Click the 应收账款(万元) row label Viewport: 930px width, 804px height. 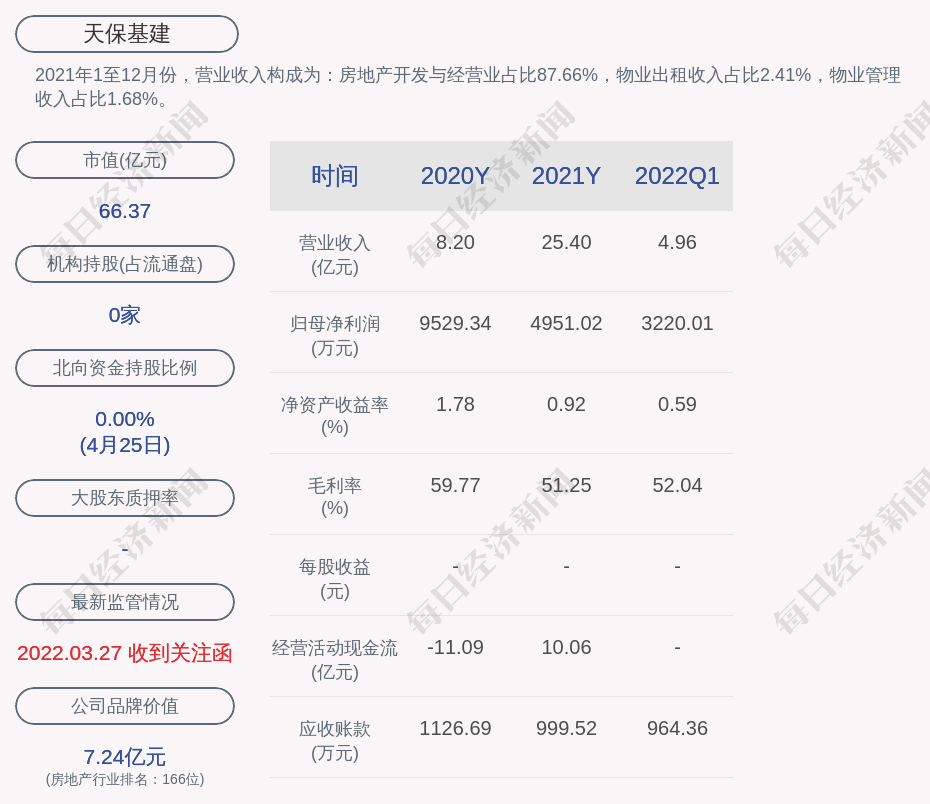click(335, 741)
